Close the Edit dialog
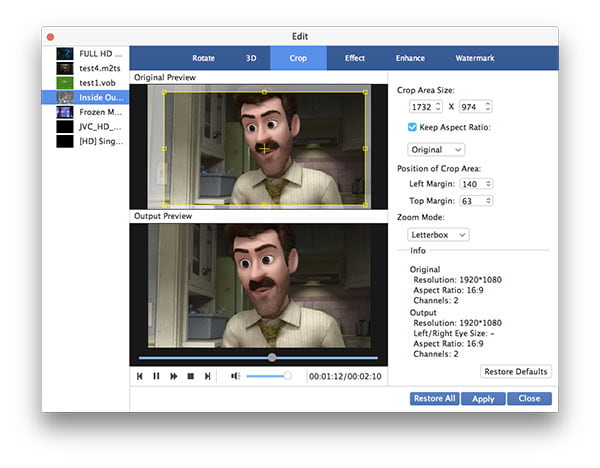This screenshot has height=468, width=600. tap(529, 398)
